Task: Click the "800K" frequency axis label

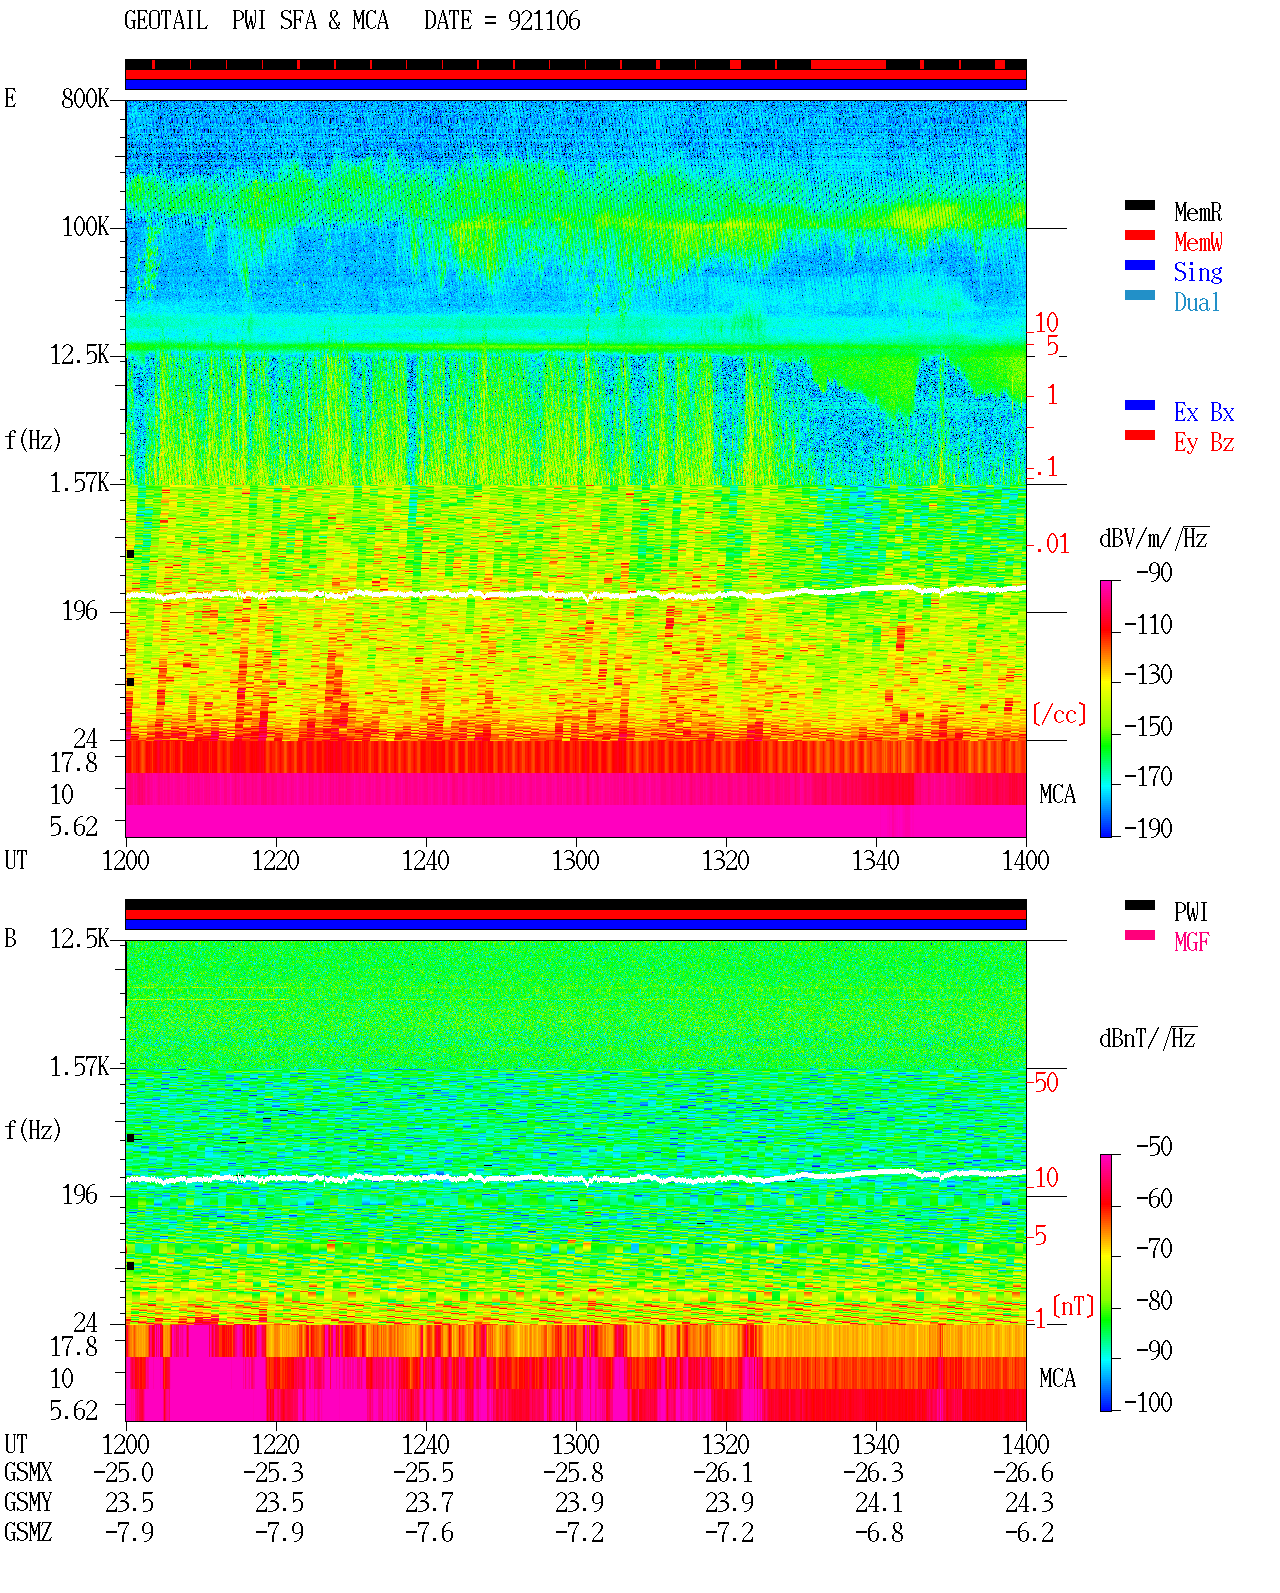Action: pyautogui.click(x=85, y=99)
